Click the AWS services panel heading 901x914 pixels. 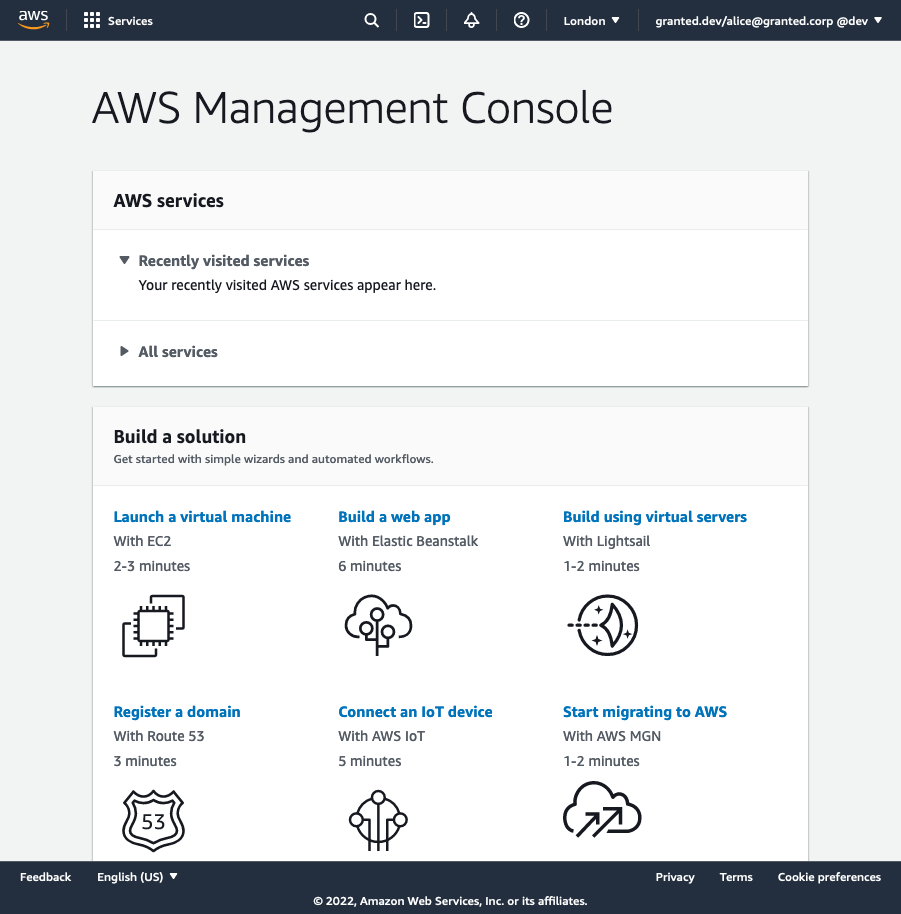click(x=168, y=201)
